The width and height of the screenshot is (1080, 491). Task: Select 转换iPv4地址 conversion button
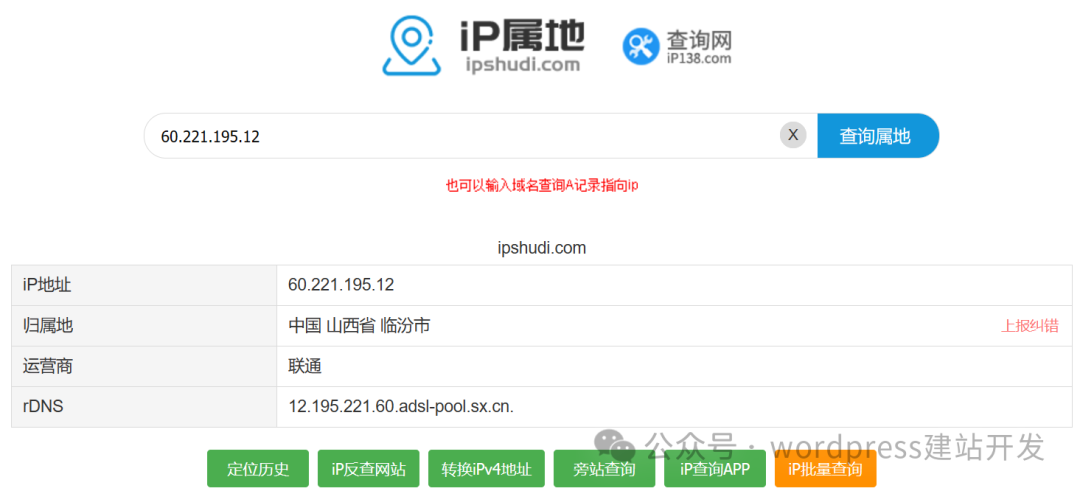486,469
